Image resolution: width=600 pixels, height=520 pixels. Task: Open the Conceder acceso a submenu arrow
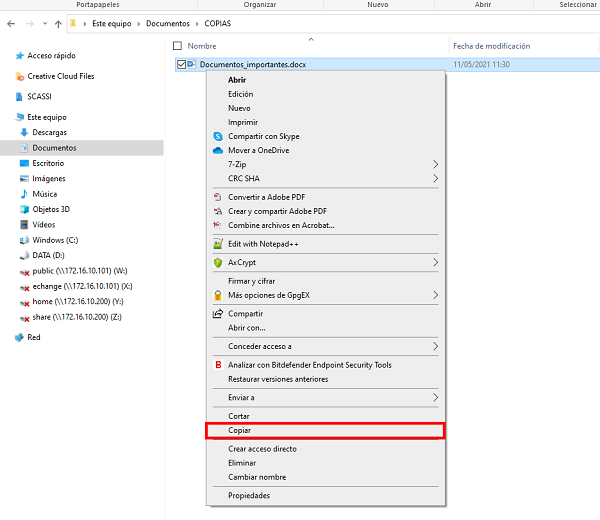tap(435, 346)
